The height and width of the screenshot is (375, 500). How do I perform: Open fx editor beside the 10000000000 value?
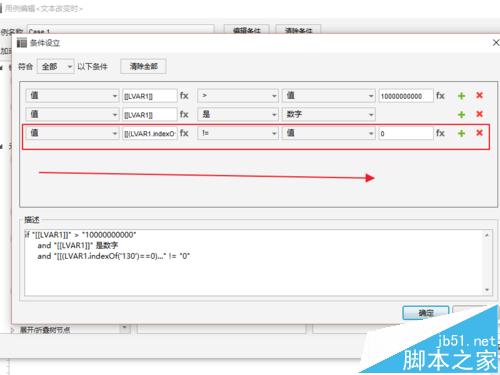[x=440, y=96]
